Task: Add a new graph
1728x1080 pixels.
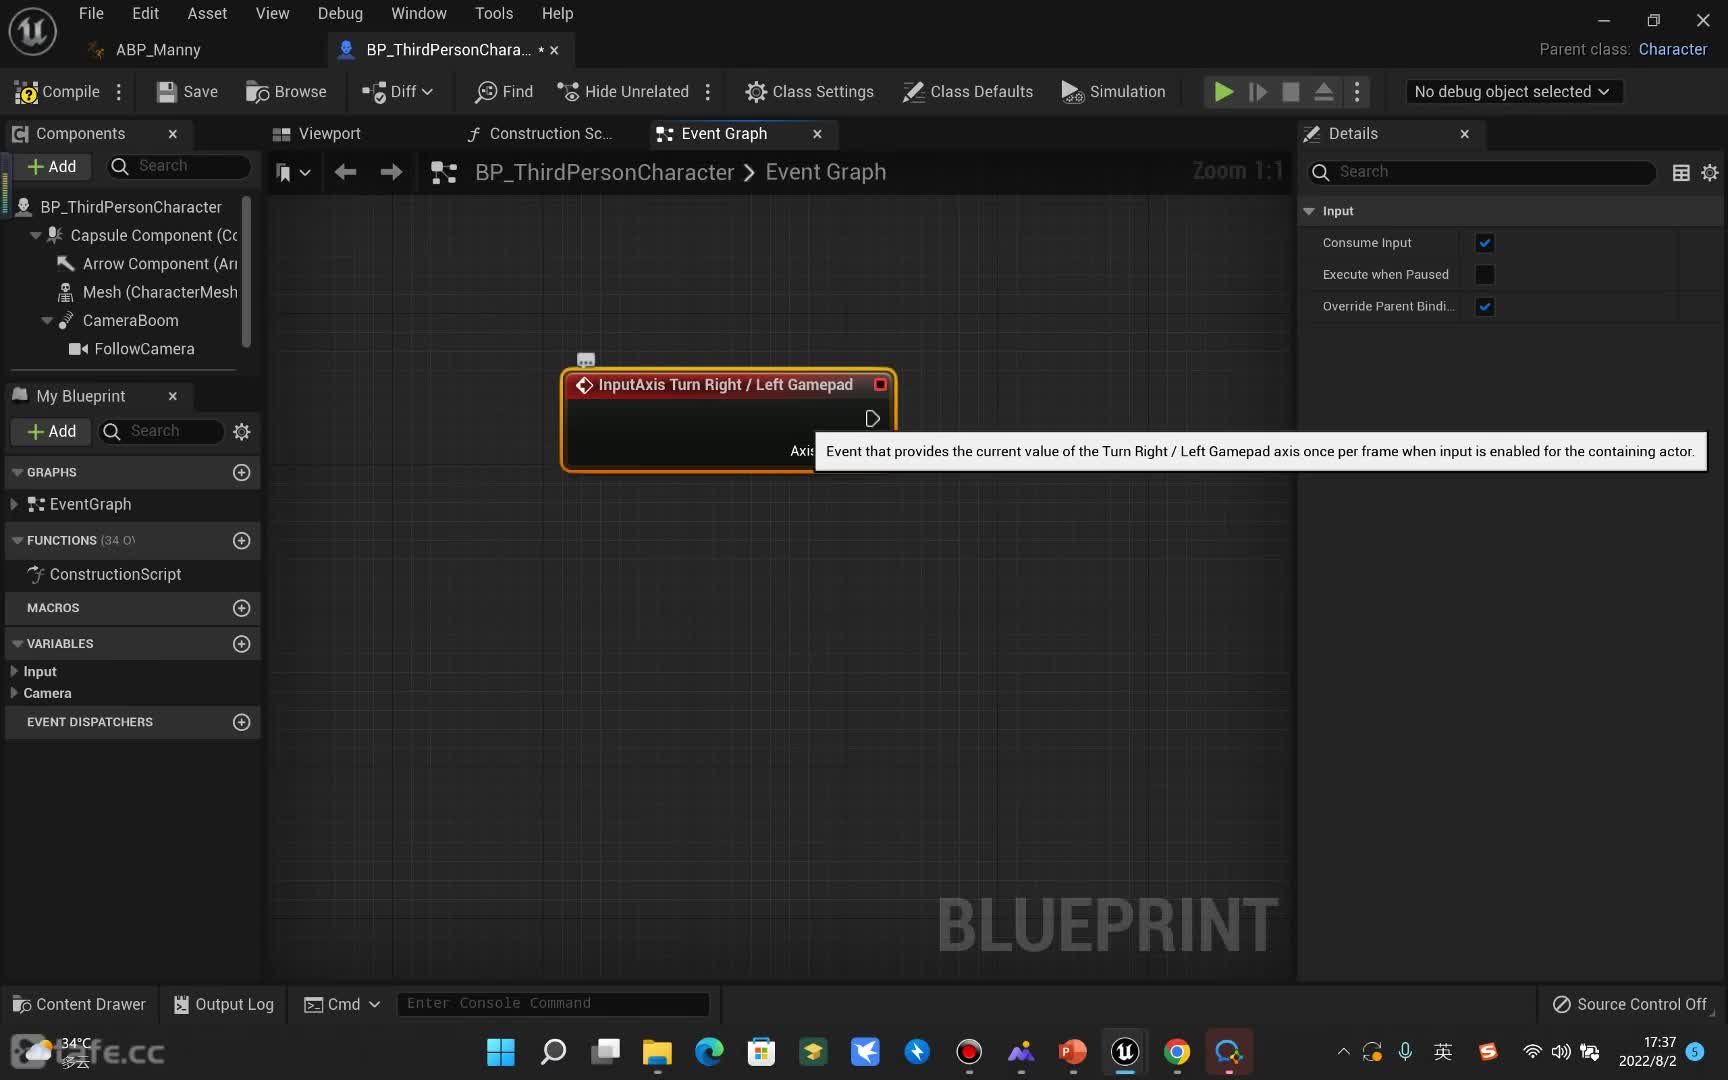Action: 241,472
